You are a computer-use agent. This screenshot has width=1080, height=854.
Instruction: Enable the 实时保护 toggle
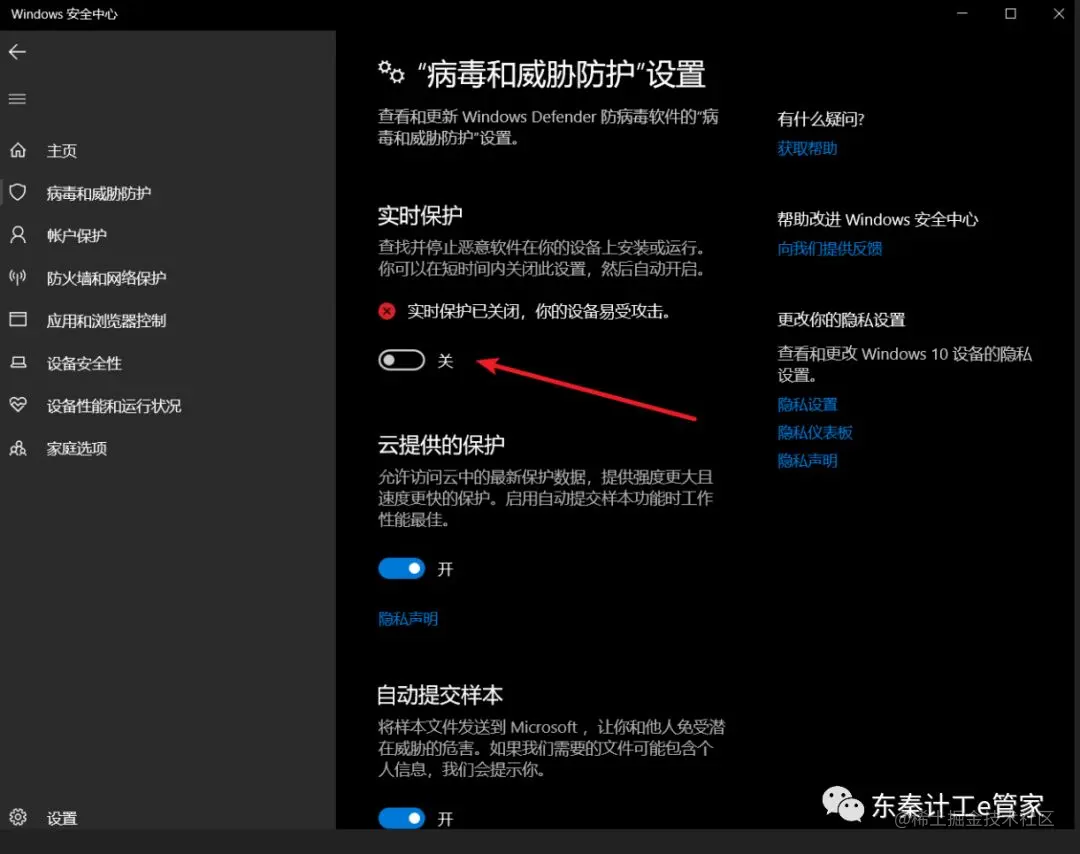pos(401,359)
